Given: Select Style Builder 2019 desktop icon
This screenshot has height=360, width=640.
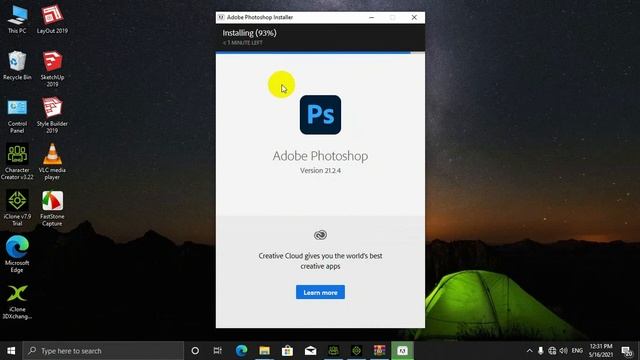Looking at the screenshot, I should 52,116.
